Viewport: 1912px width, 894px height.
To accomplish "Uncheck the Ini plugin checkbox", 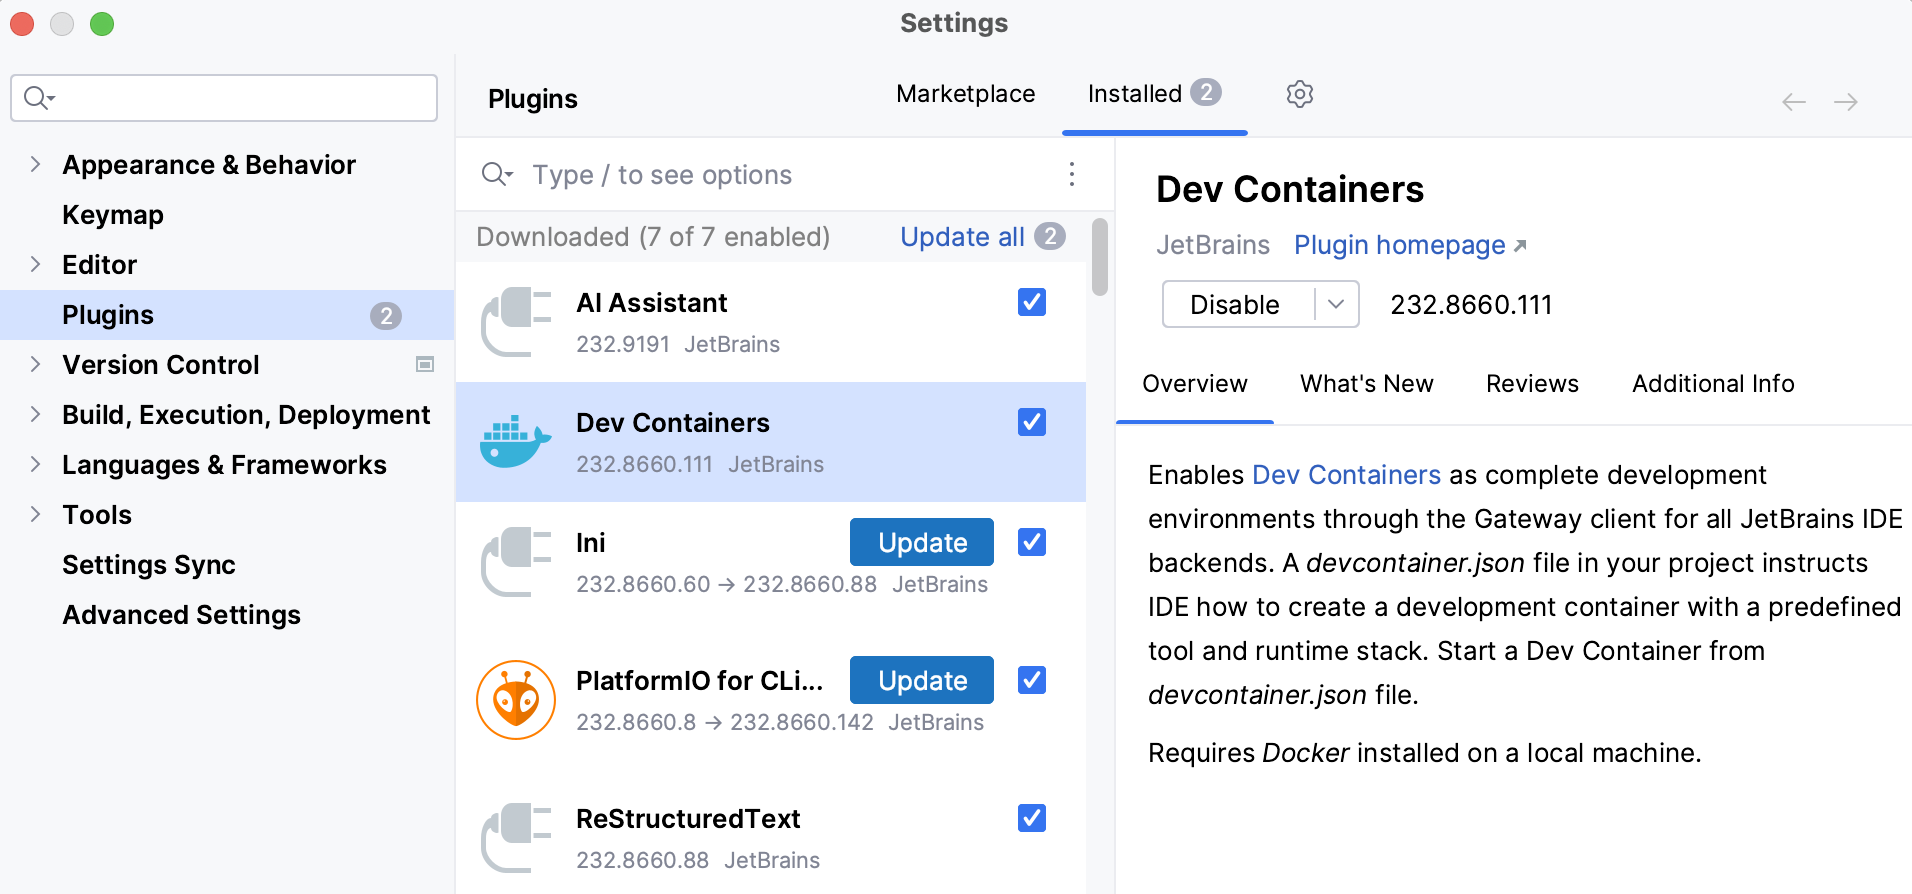I will click(1032, 542).
